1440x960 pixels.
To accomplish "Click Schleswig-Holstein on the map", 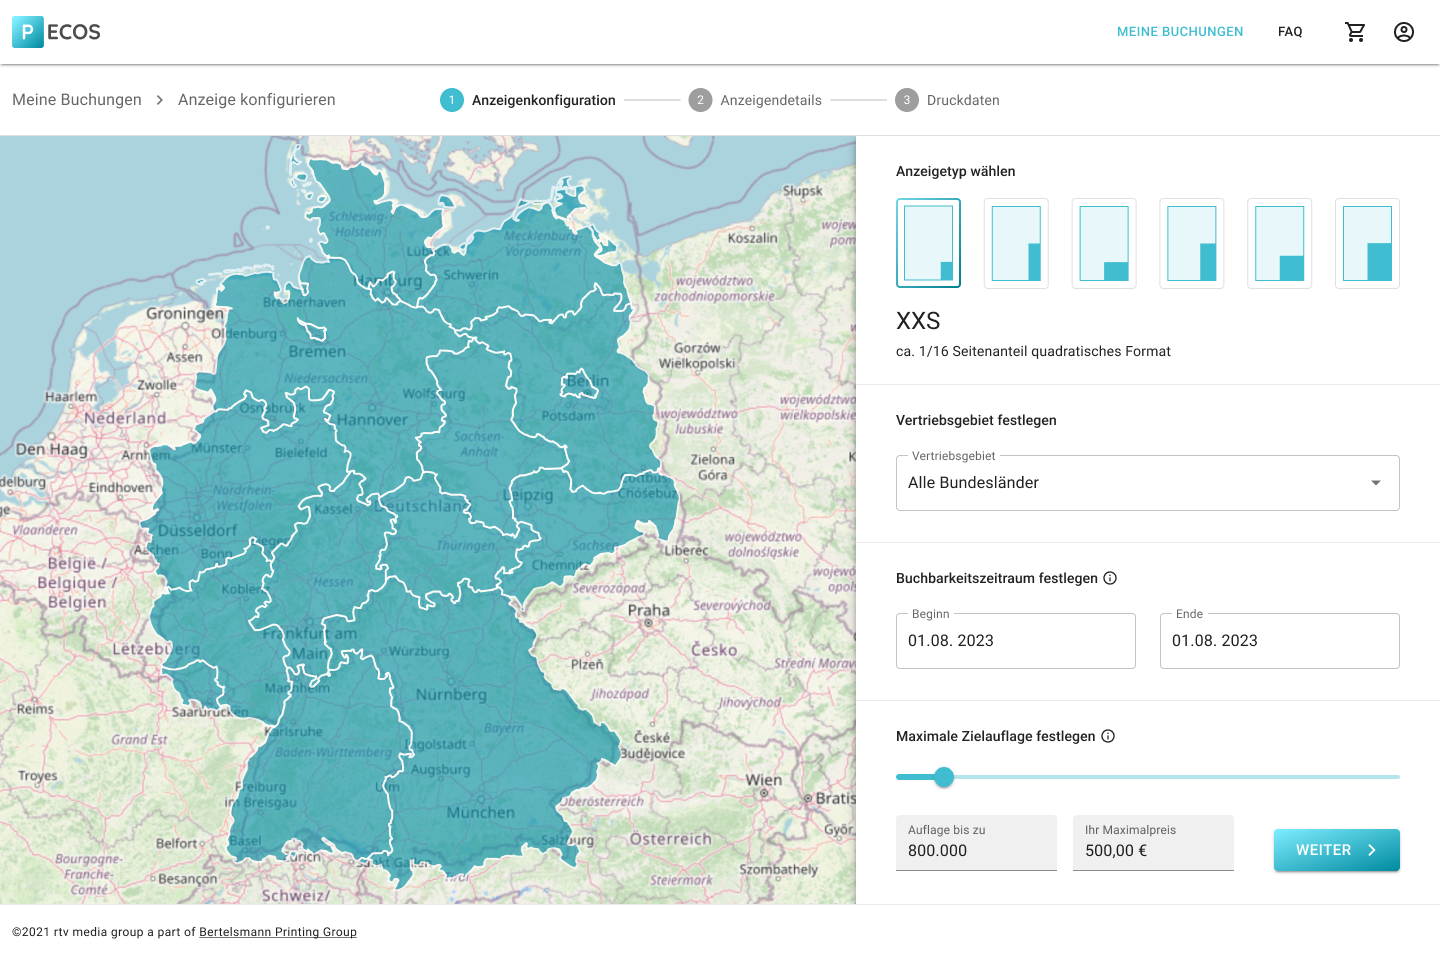I will click(357, 224).
